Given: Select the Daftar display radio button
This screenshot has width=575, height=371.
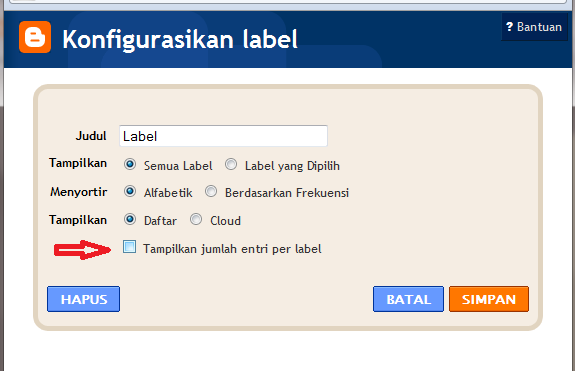Looking at the screenshot, I should click(x=129, y=219).
